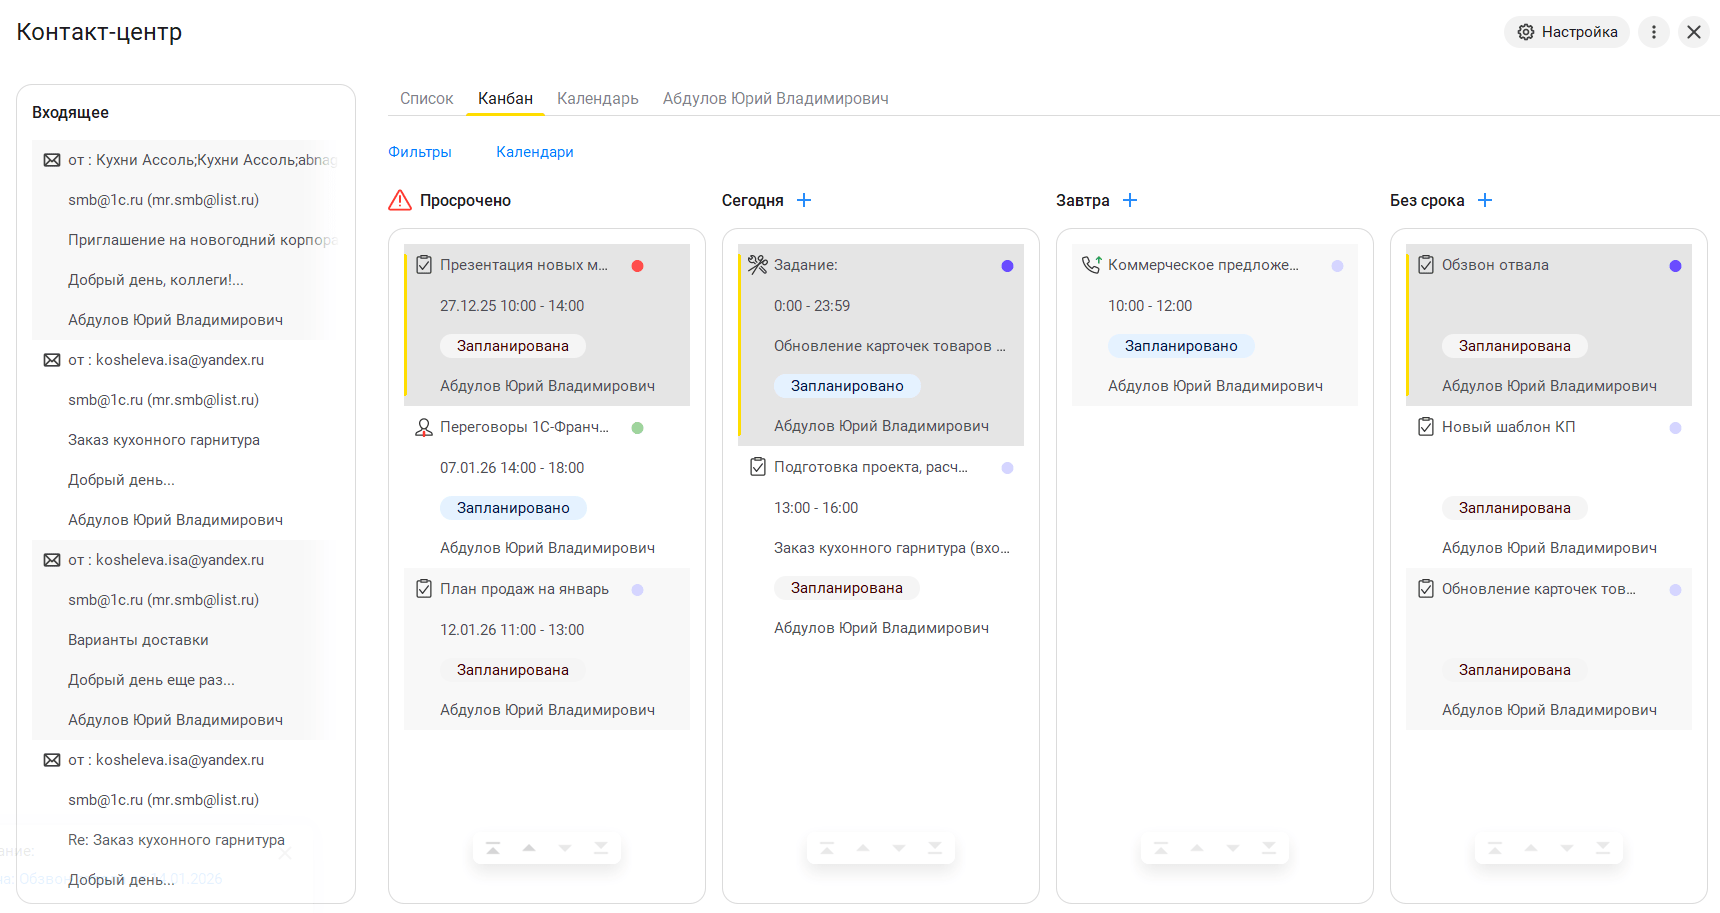Click task checkbox icon on План продаж на январь

(x=423, y=589)
